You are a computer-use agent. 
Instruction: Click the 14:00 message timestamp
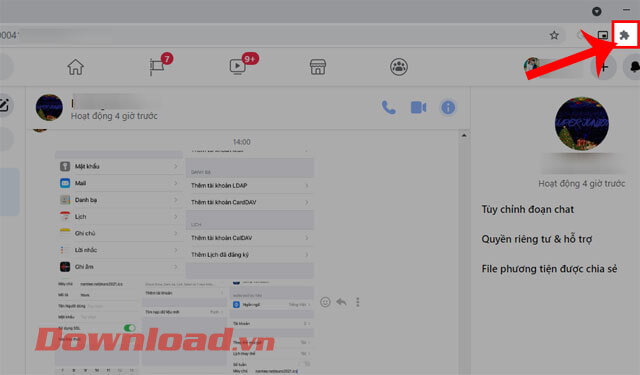click(x=242, y=142)
